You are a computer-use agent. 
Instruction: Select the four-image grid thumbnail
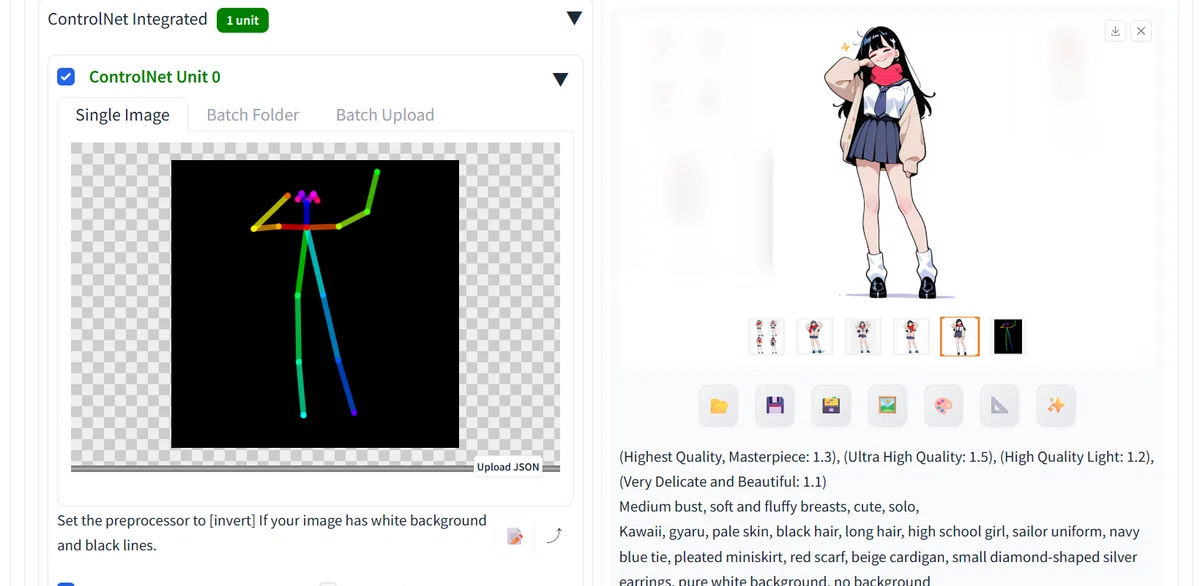(x=766, y=337)
